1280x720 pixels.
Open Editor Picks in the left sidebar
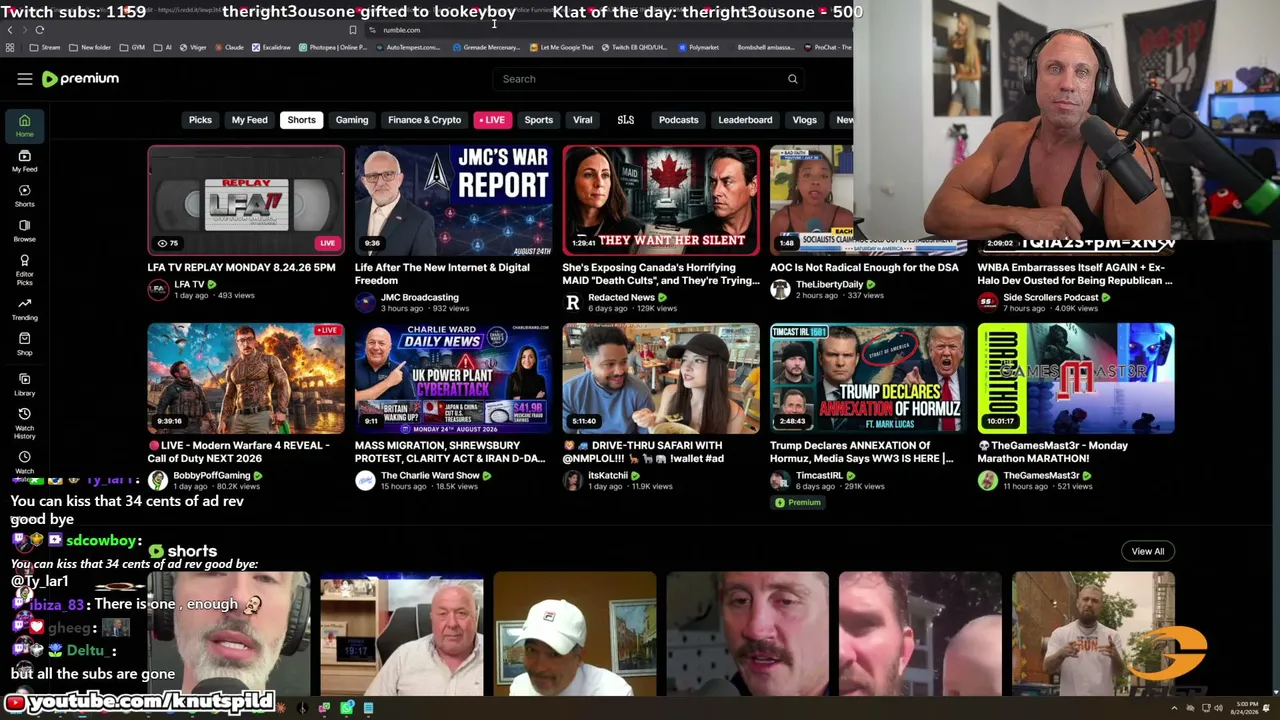pos(24,270)
